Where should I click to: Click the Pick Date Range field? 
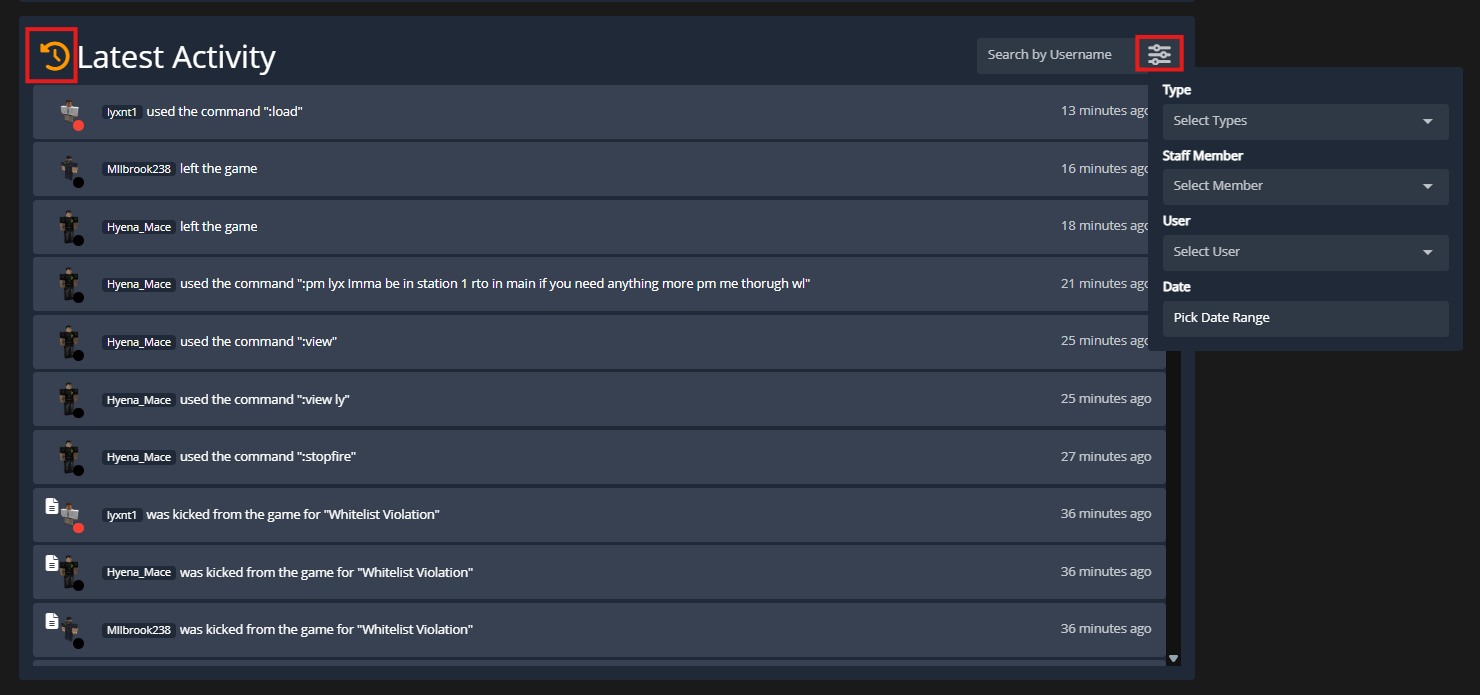pos(1304,318)
